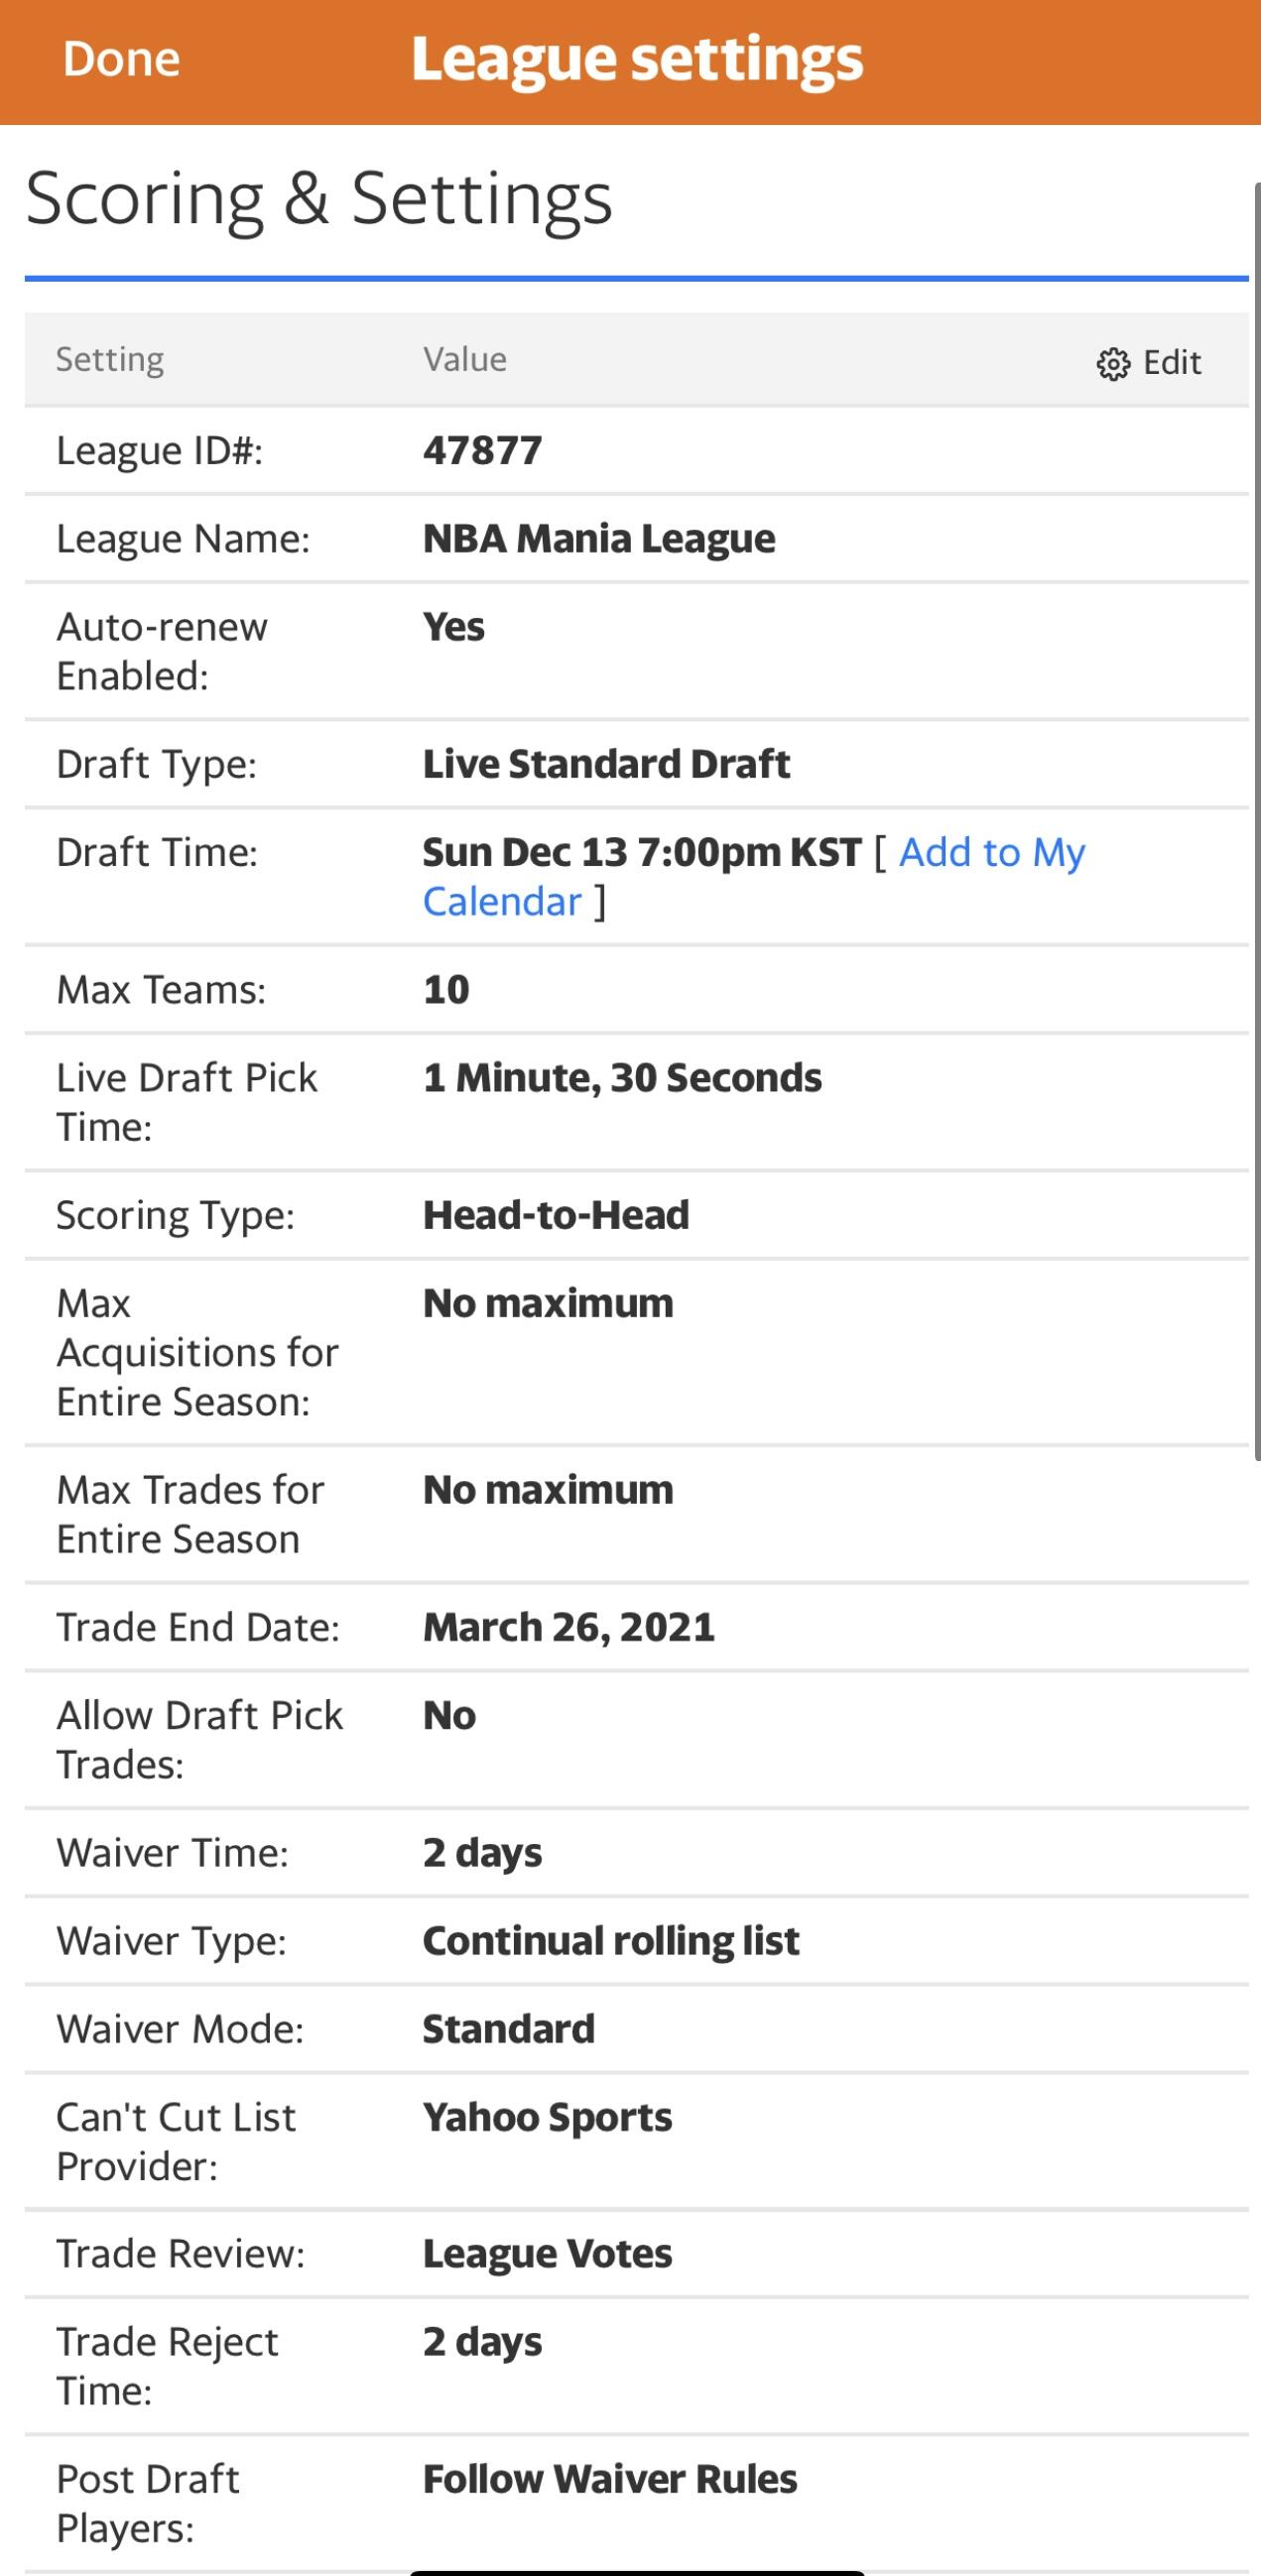The image size is (1261, 2576).
Task: Click the Setting column header
Action: (109, 359)
